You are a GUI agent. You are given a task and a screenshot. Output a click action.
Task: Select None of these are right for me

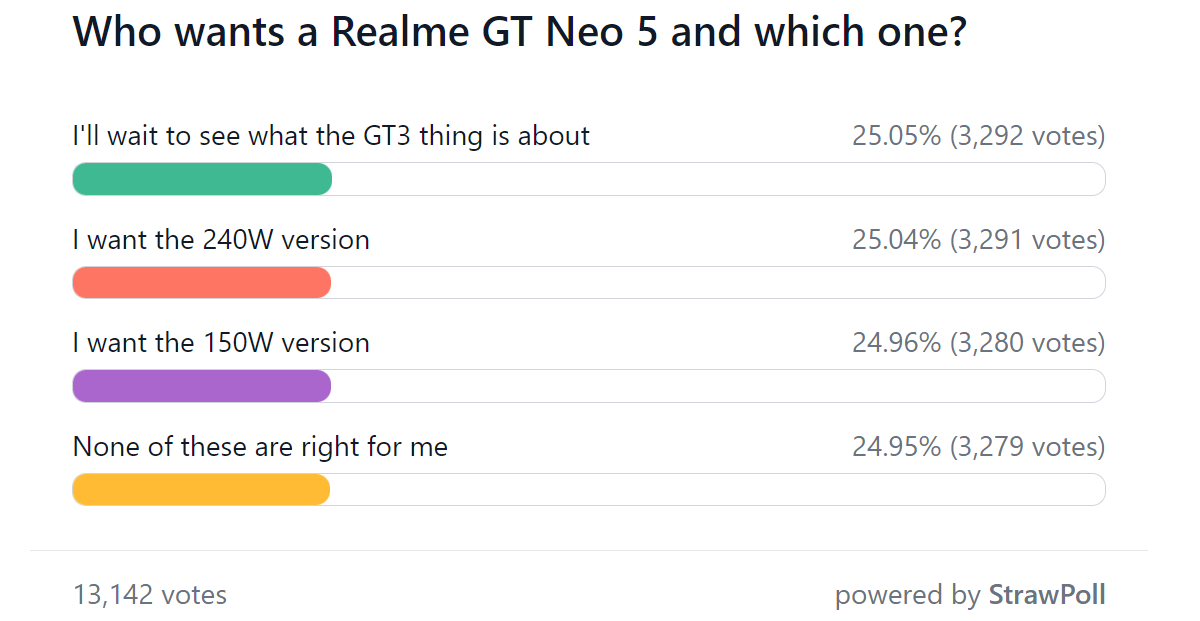pyautogui.click(x=260, y=446)
